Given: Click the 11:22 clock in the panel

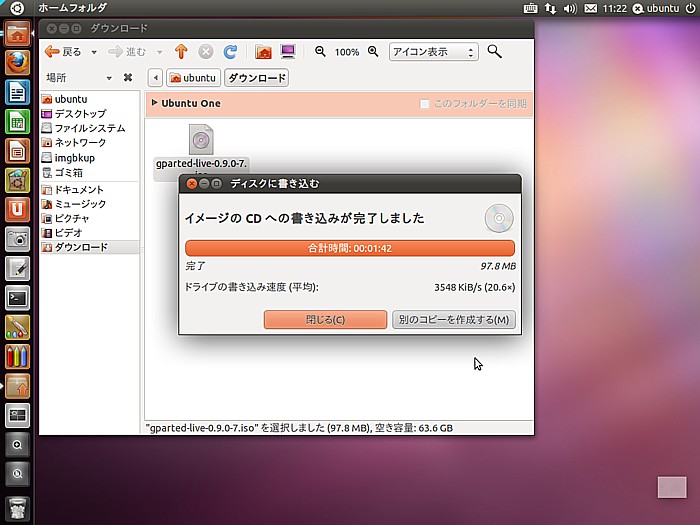Looking at the screenshot, I should pos(614,8).
